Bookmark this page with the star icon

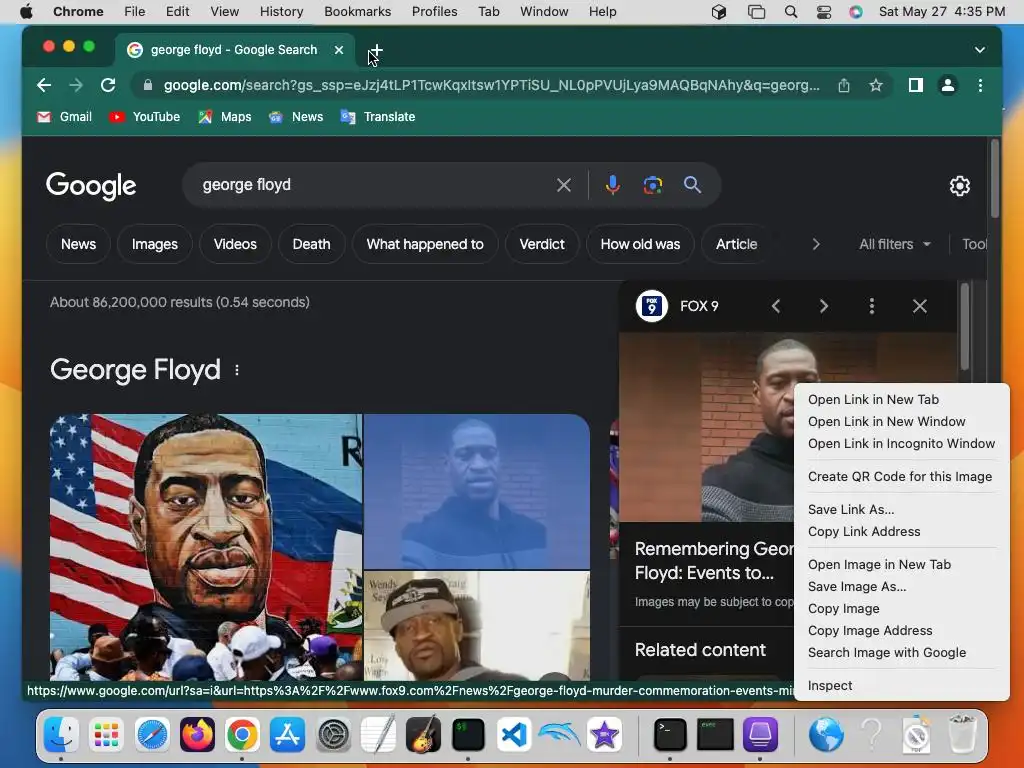876,85
